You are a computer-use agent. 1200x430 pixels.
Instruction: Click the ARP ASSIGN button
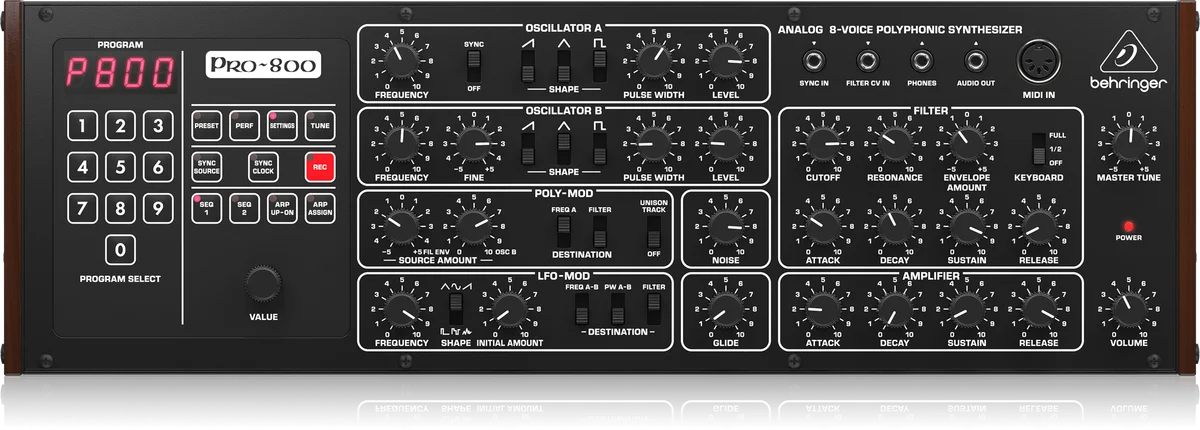pos(319,209)
